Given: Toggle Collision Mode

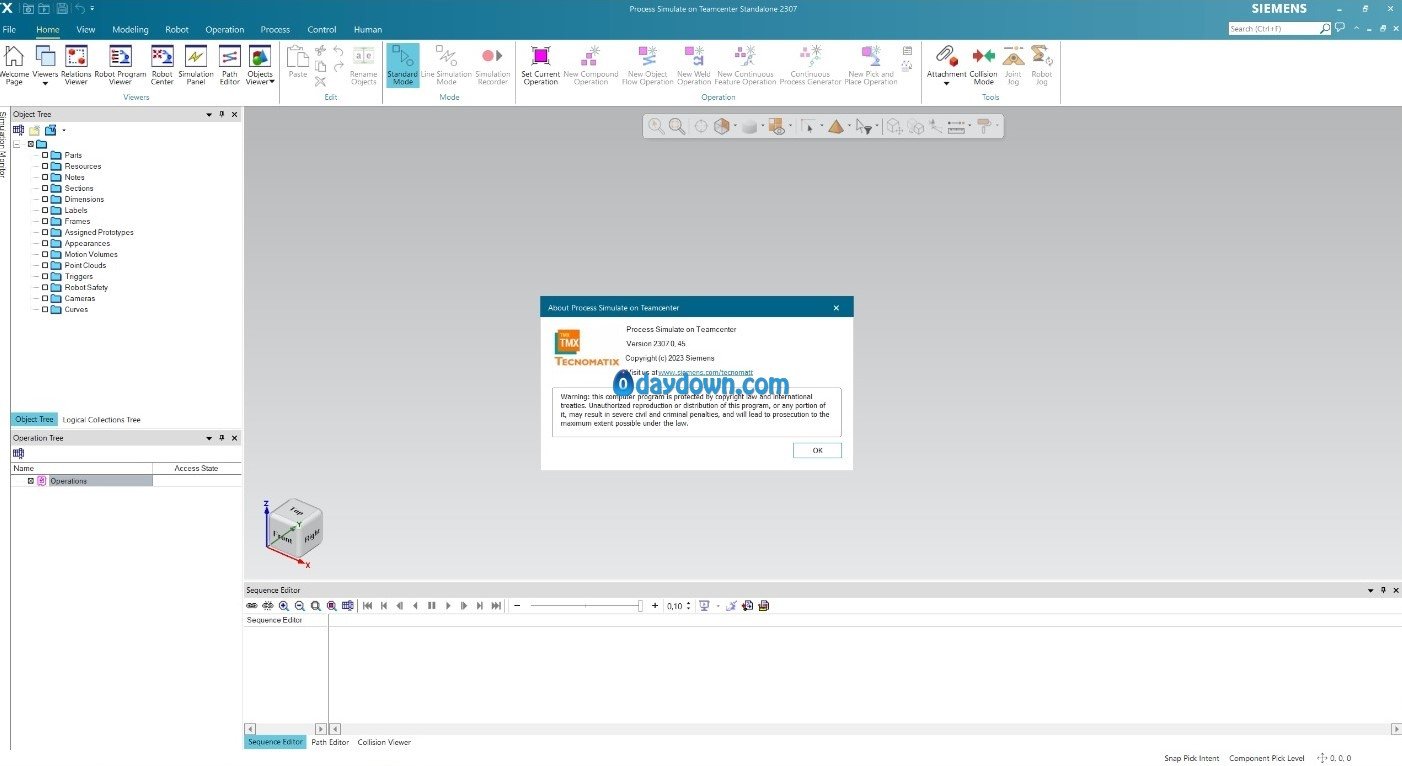Looking at the screenshot, I should [983, 65].
